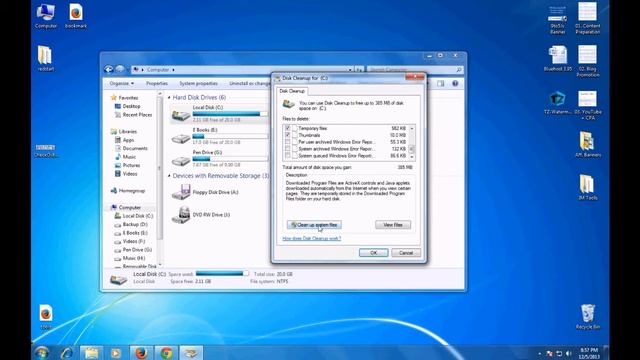640x360 pixels.
Task: Open Firefox from the taskbar
Action: [141, 353]
